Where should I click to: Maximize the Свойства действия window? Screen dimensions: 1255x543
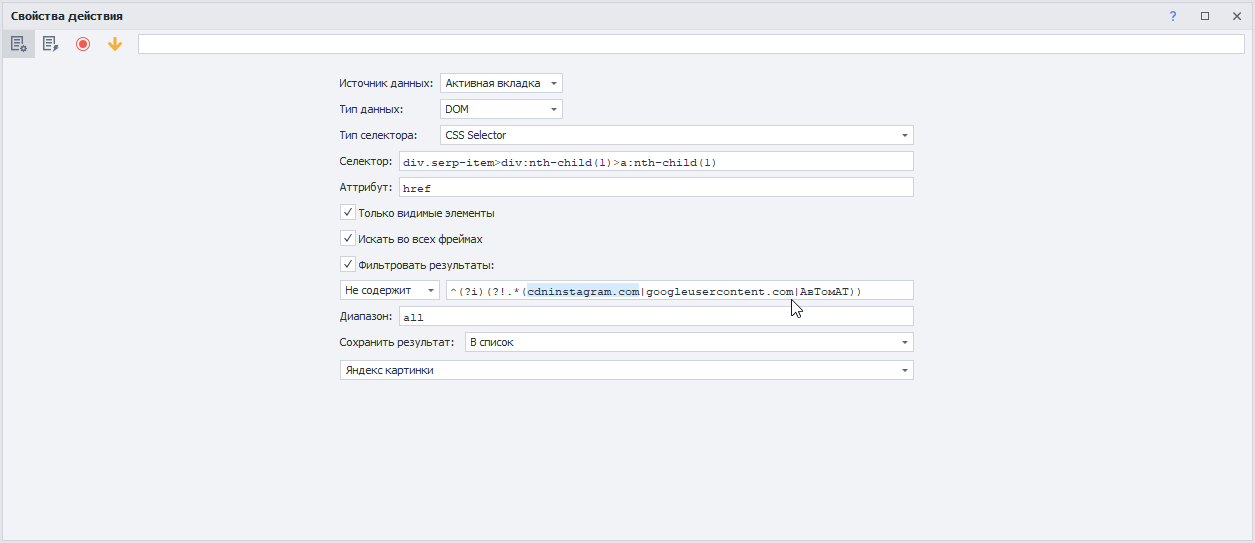pos(1205,16)
